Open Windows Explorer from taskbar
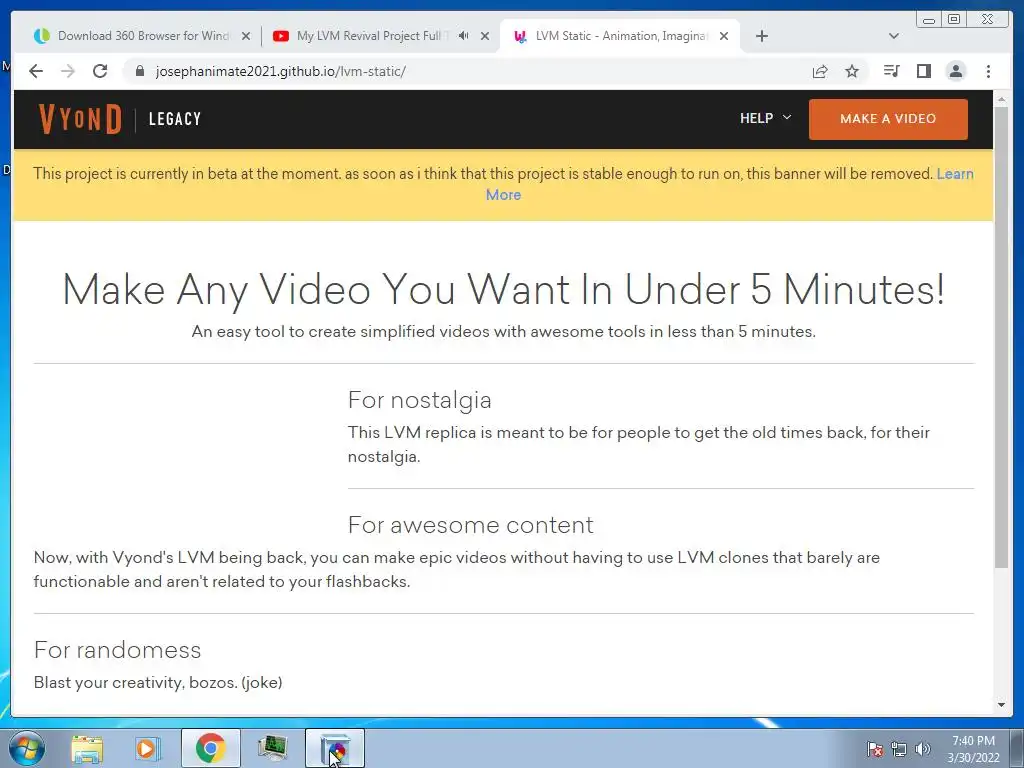Screen dimensions: 1024x768 click(x=87, y=748)
